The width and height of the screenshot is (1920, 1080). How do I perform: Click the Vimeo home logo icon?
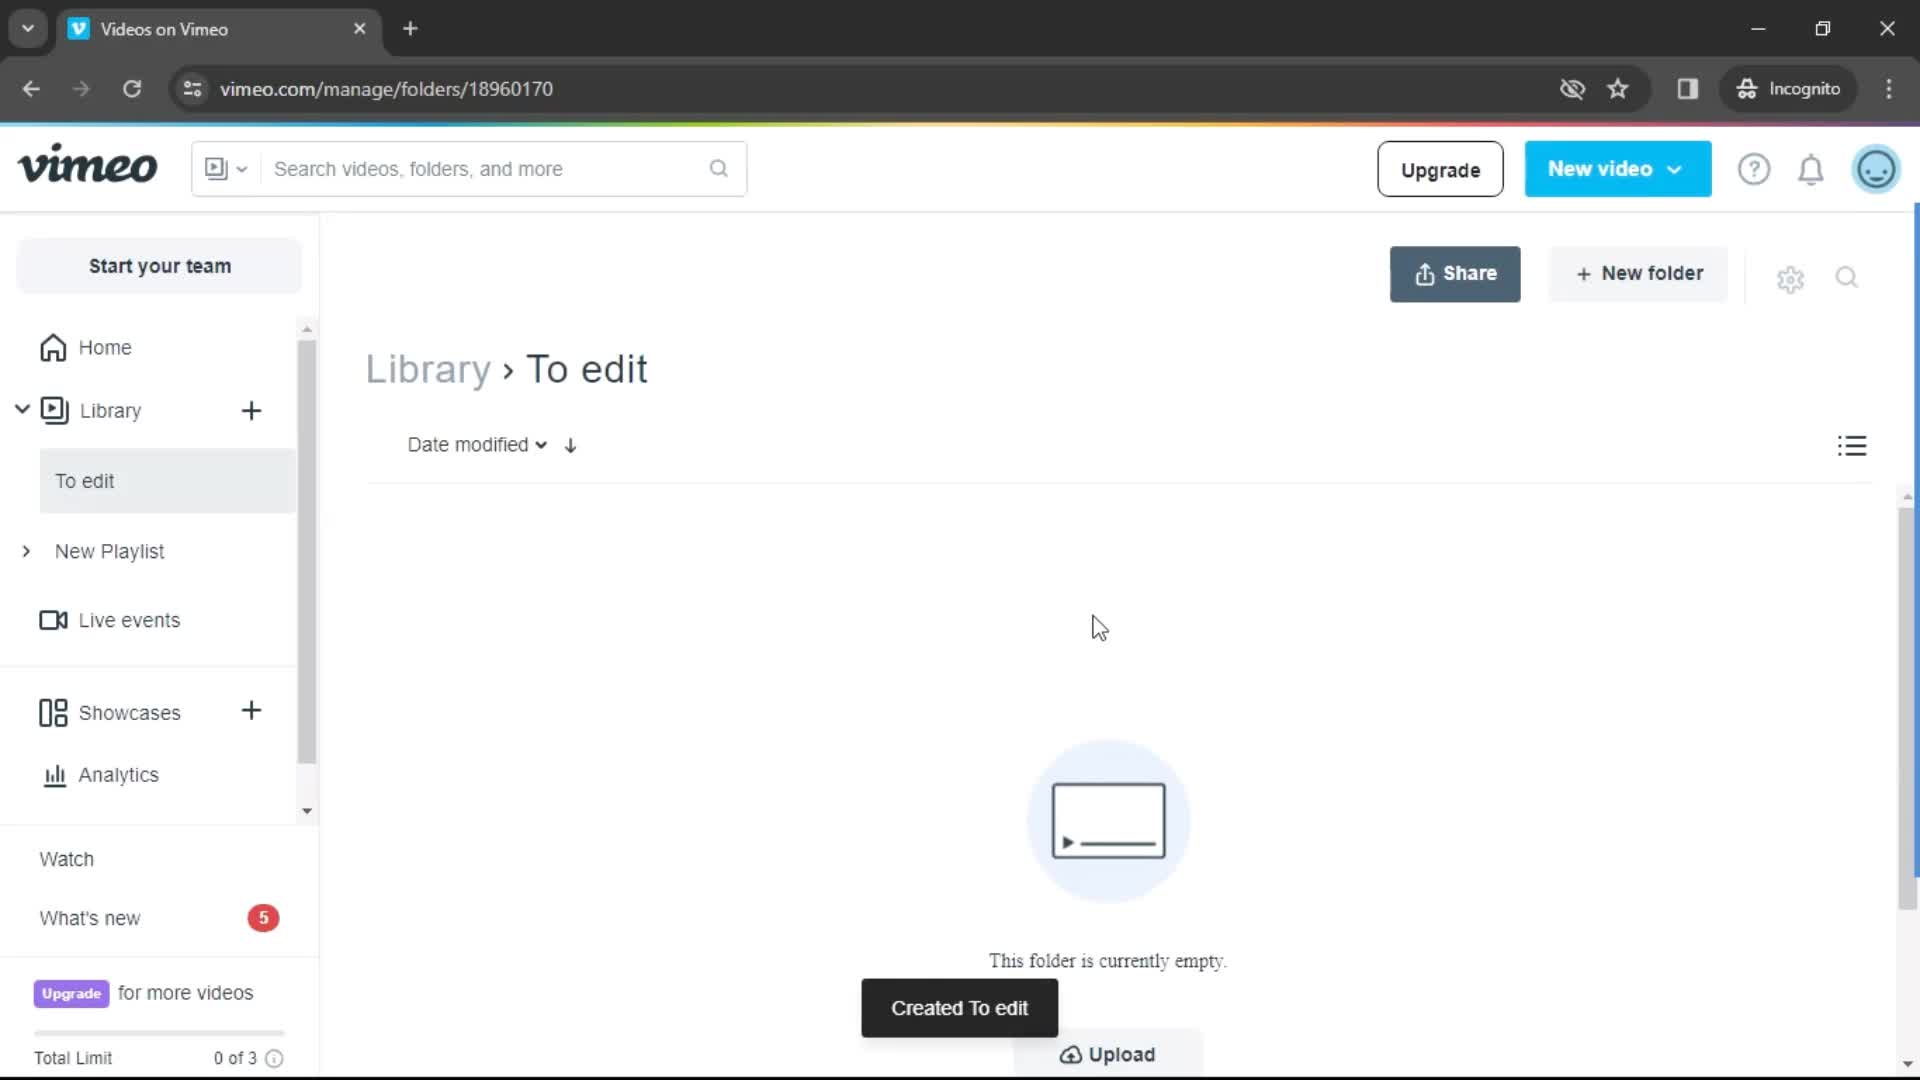pos(86,167)
